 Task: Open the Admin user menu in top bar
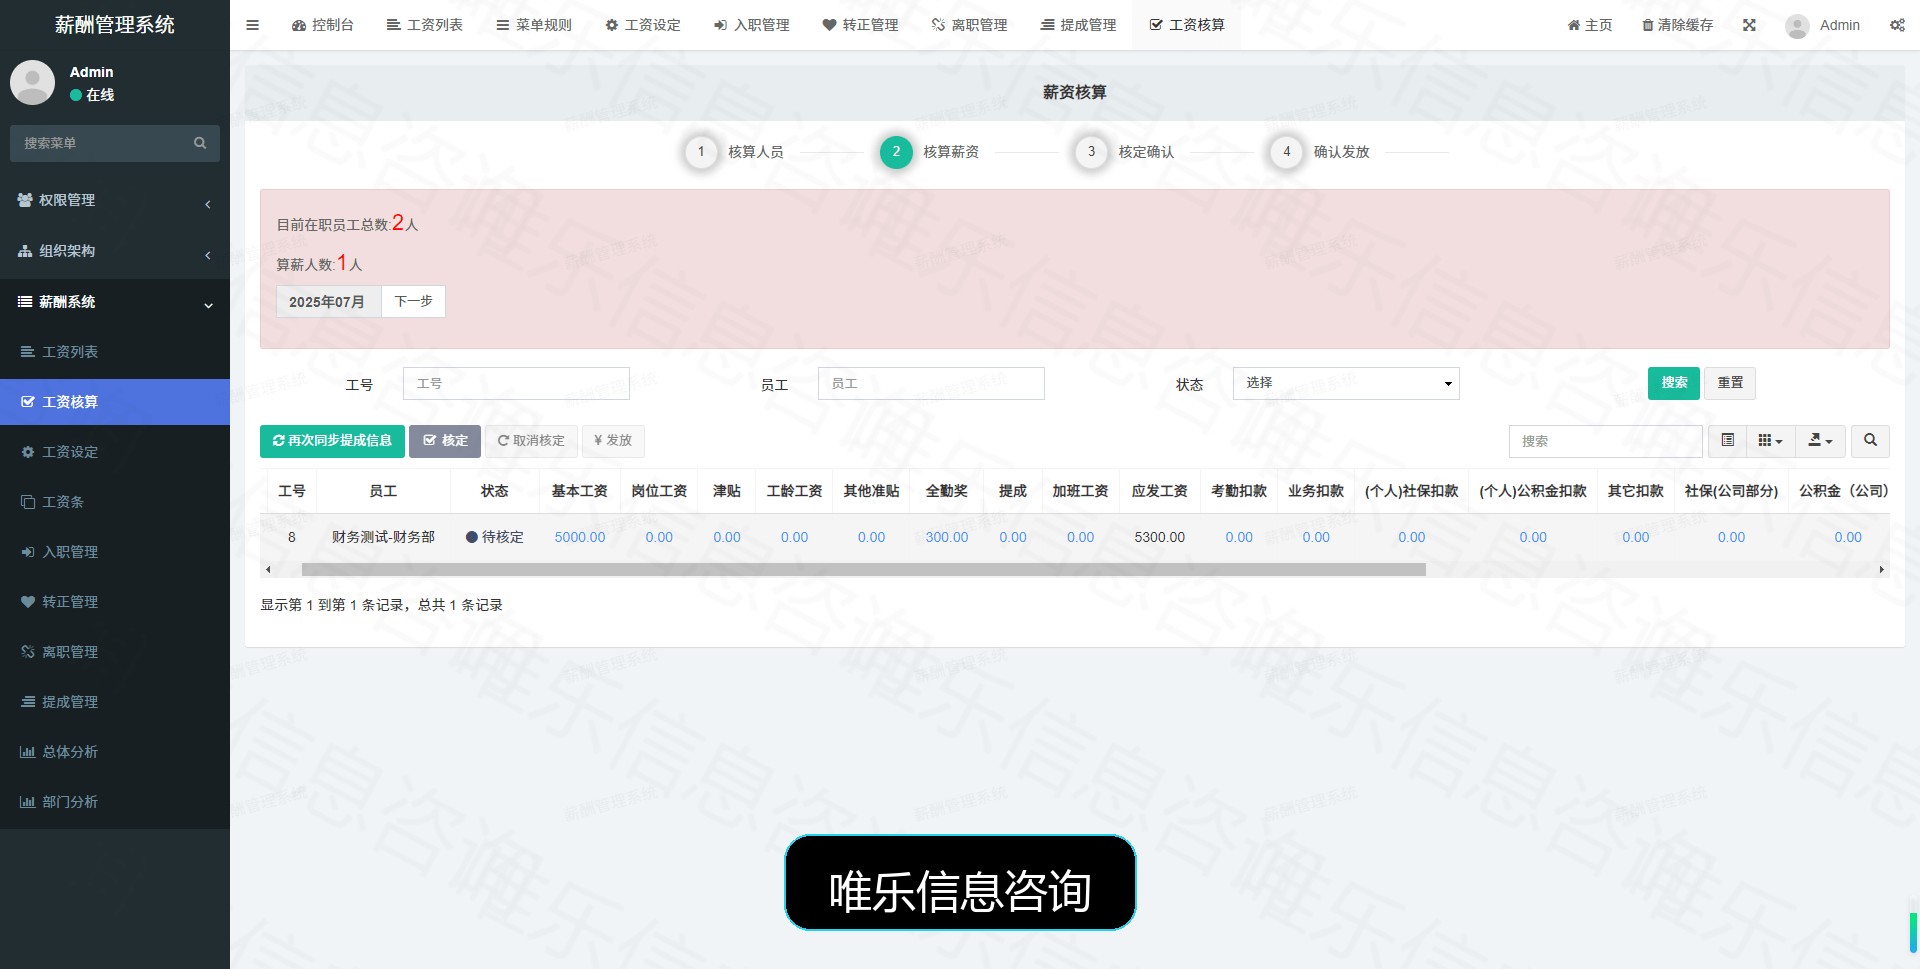1822,25
